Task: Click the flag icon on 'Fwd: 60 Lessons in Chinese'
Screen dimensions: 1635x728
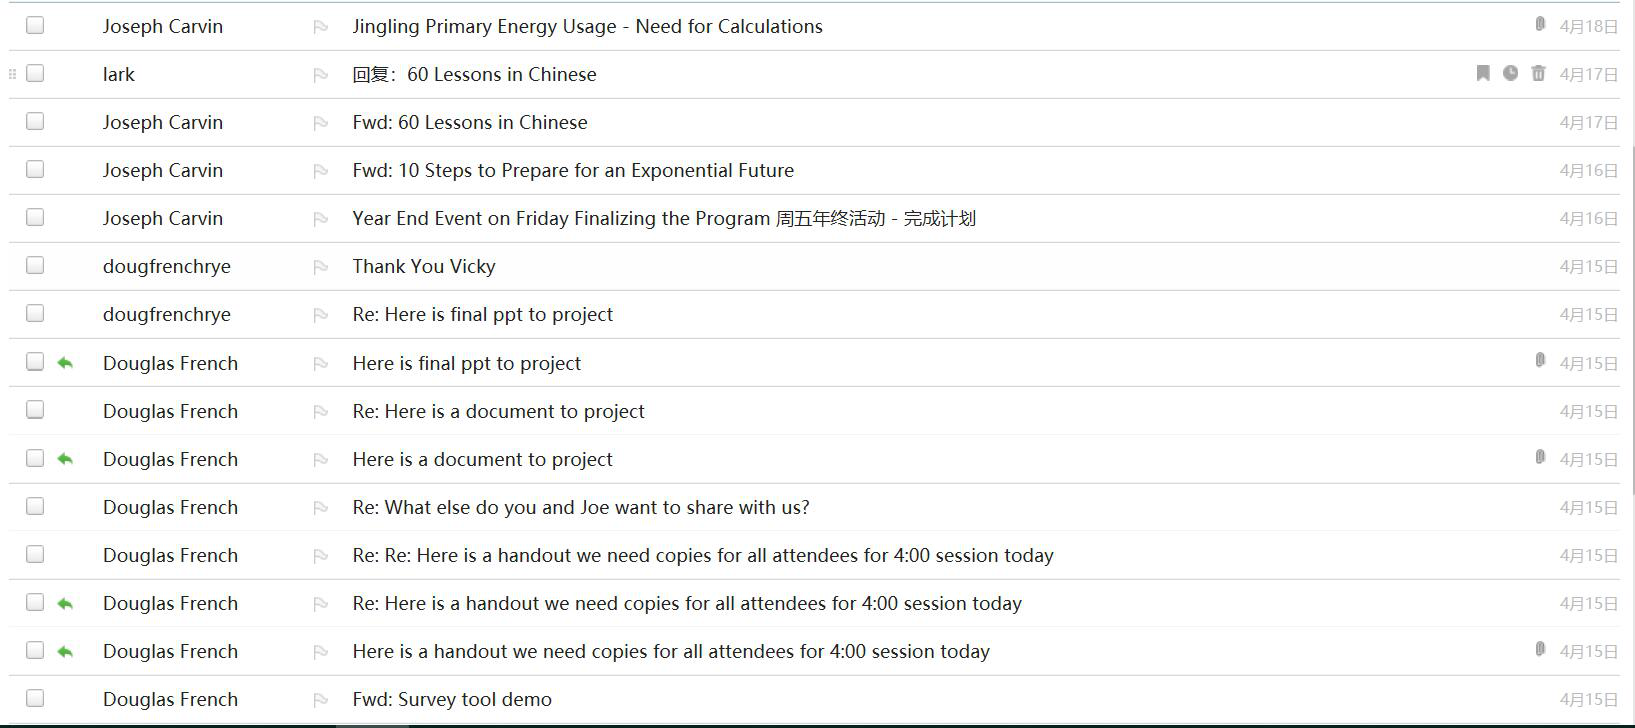Action: tap(320, 123)
